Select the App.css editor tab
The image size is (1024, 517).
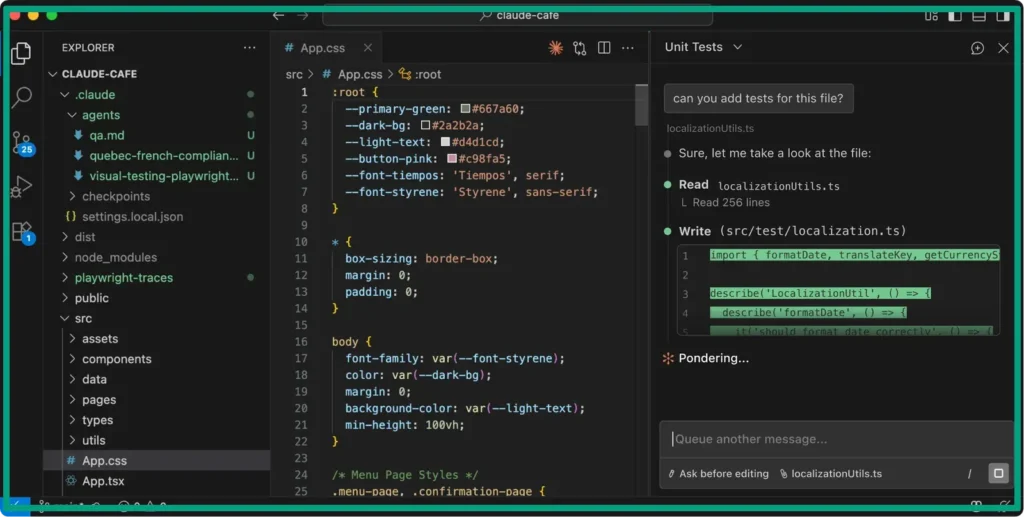327,48
